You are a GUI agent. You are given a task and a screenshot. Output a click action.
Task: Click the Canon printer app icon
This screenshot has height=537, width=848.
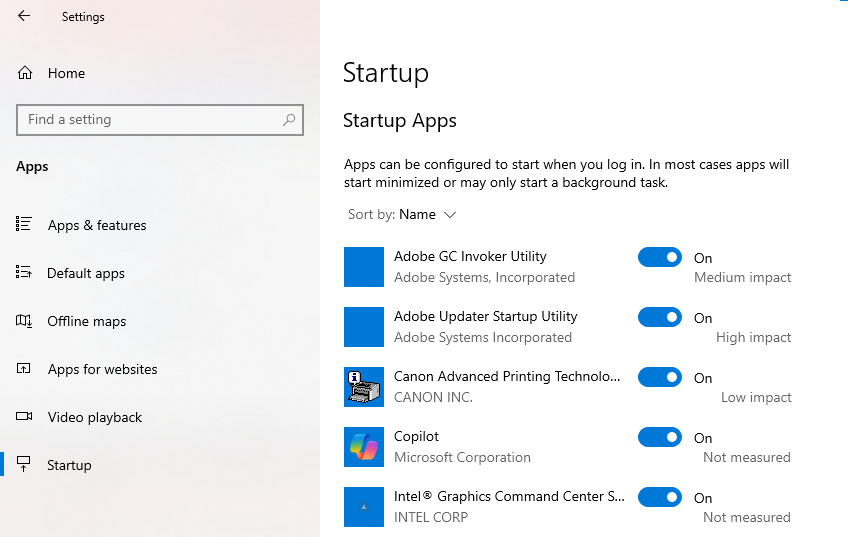[x=364, y=387]
